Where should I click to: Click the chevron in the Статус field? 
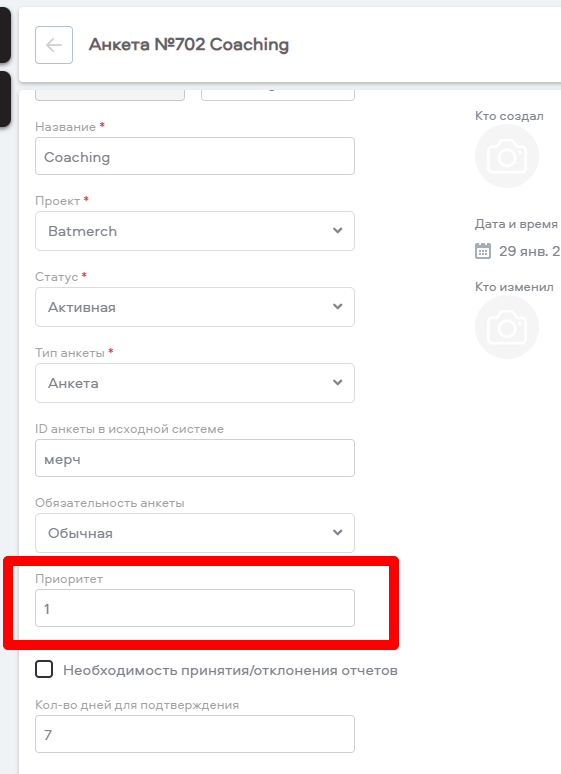click(x=338, y=307)
